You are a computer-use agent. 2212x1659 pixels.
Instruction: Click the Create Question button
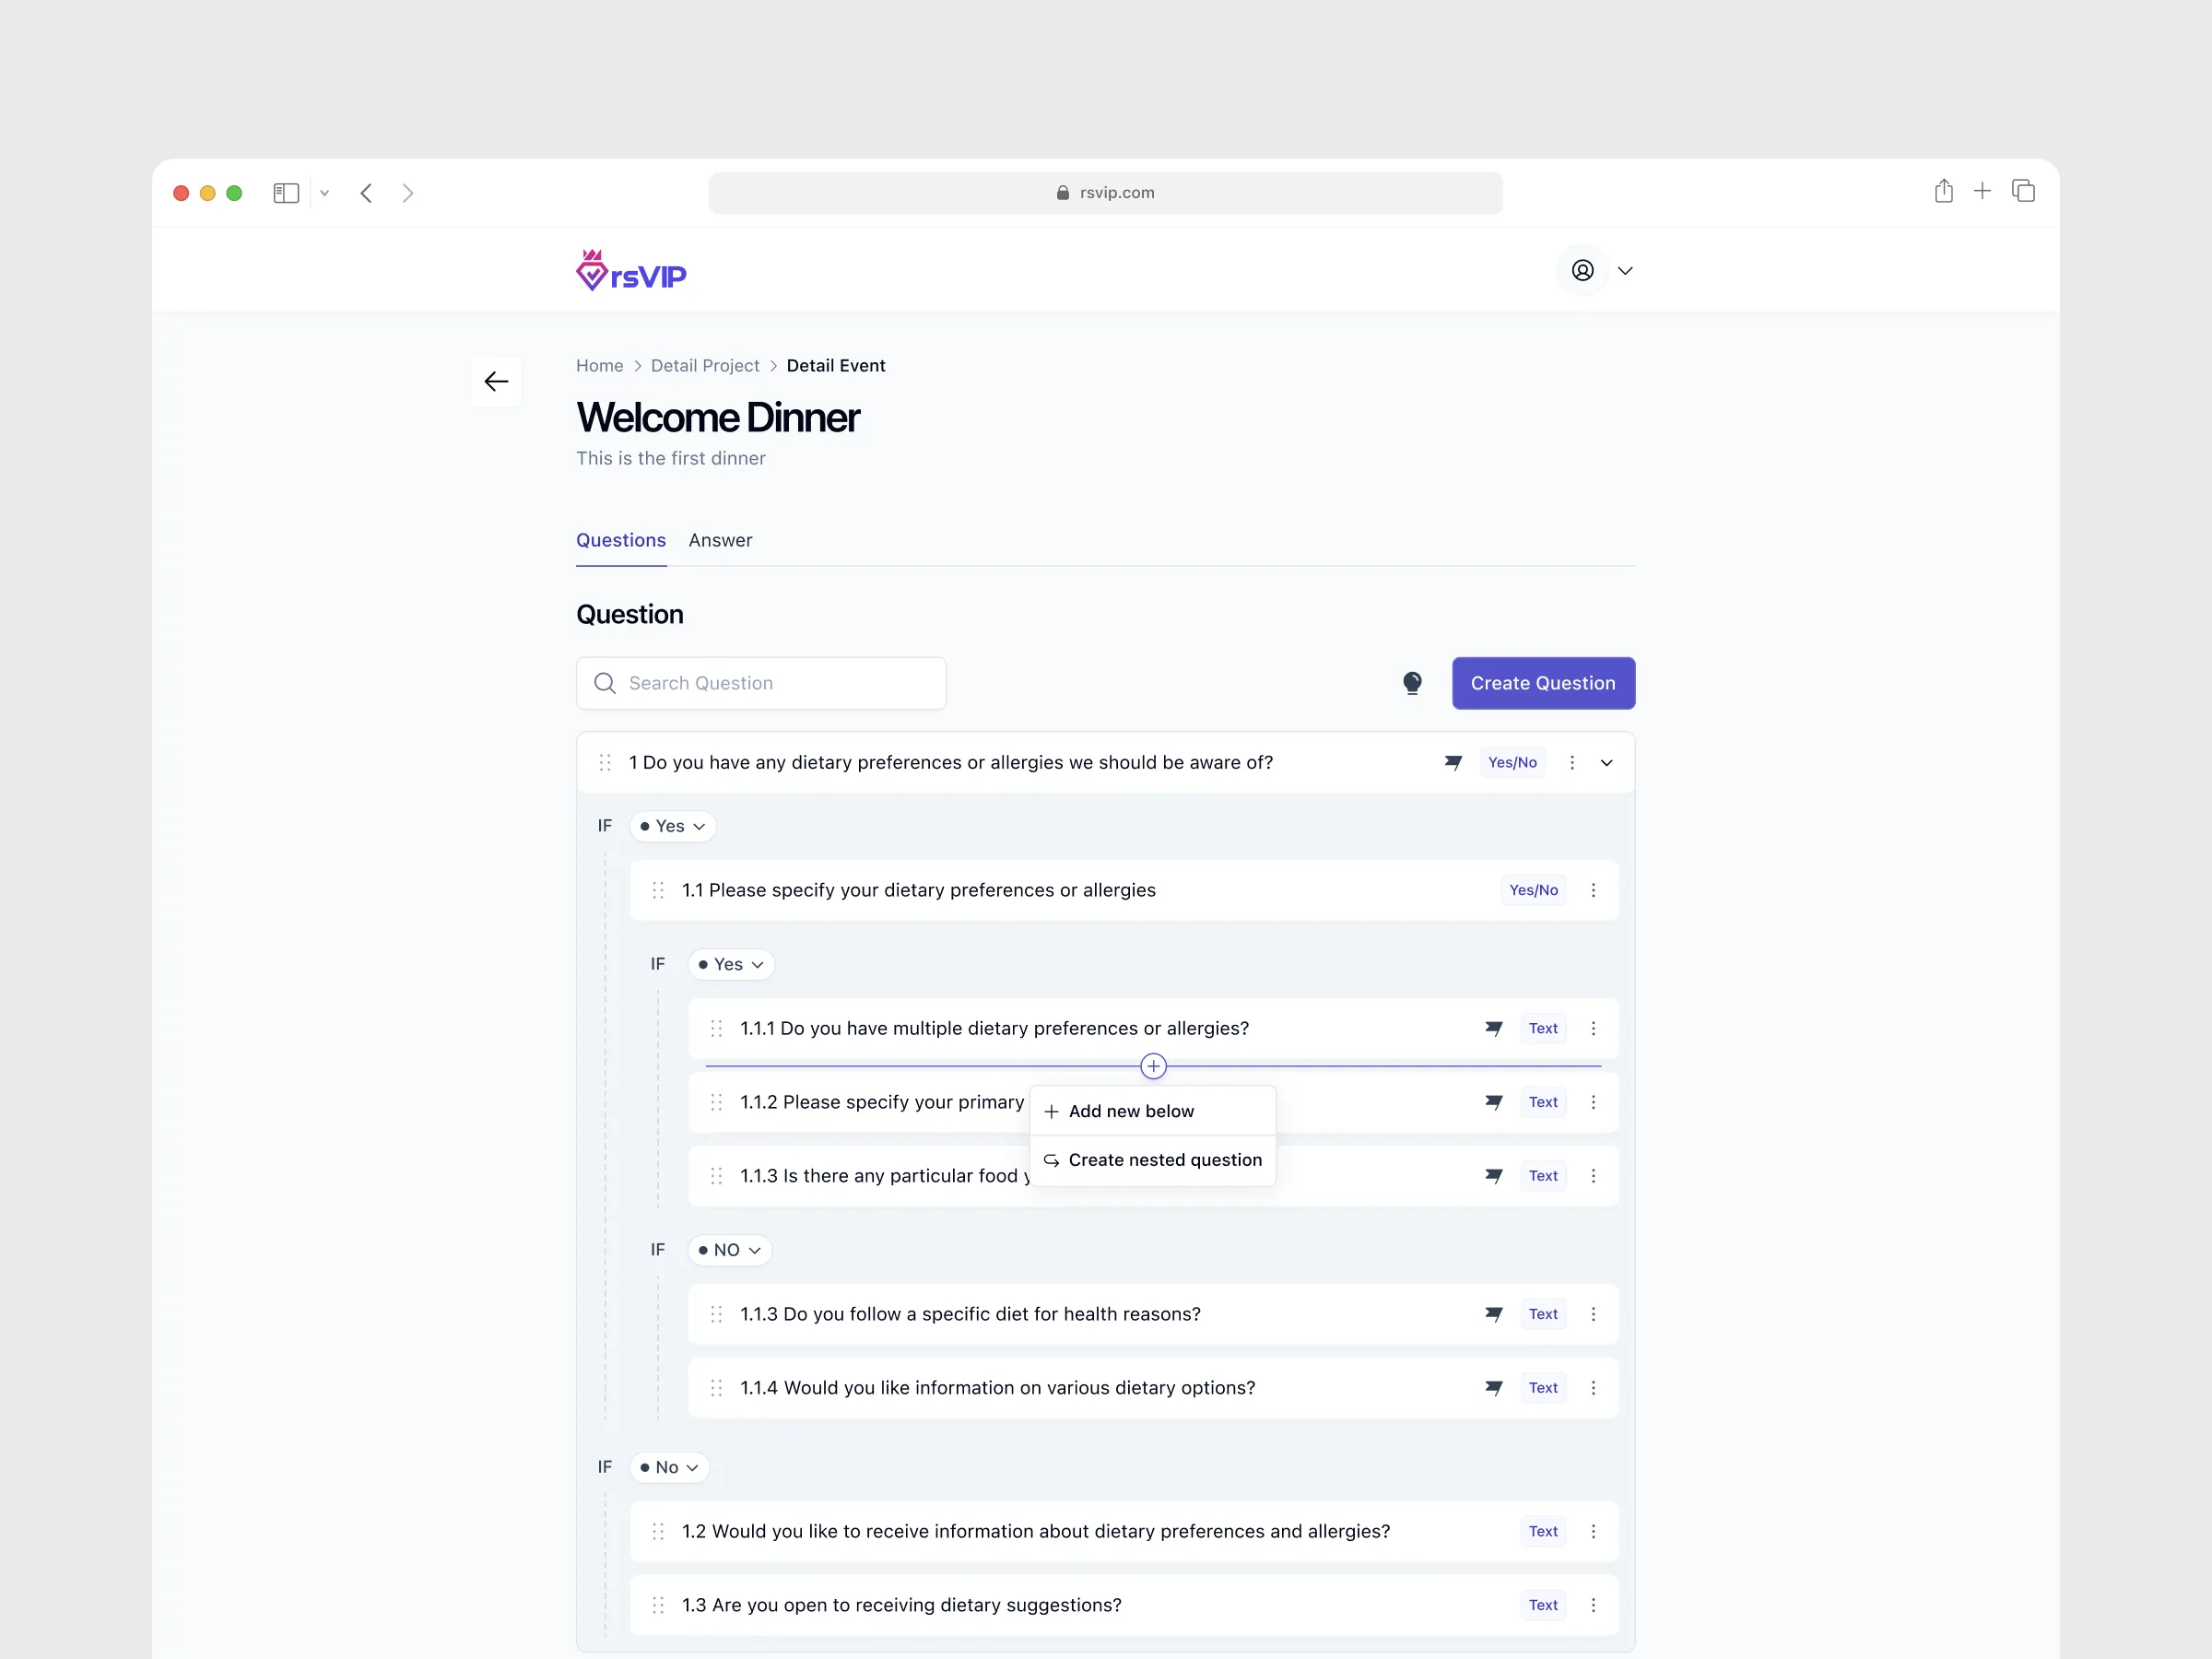coord(1542,683)
